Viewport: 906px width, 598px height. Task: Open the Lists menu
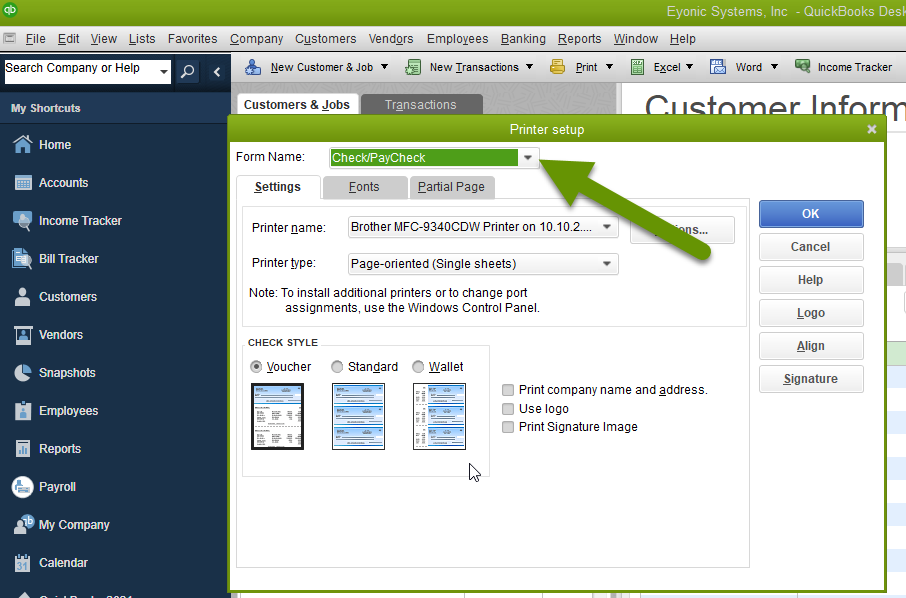click(x=142, y=39)
